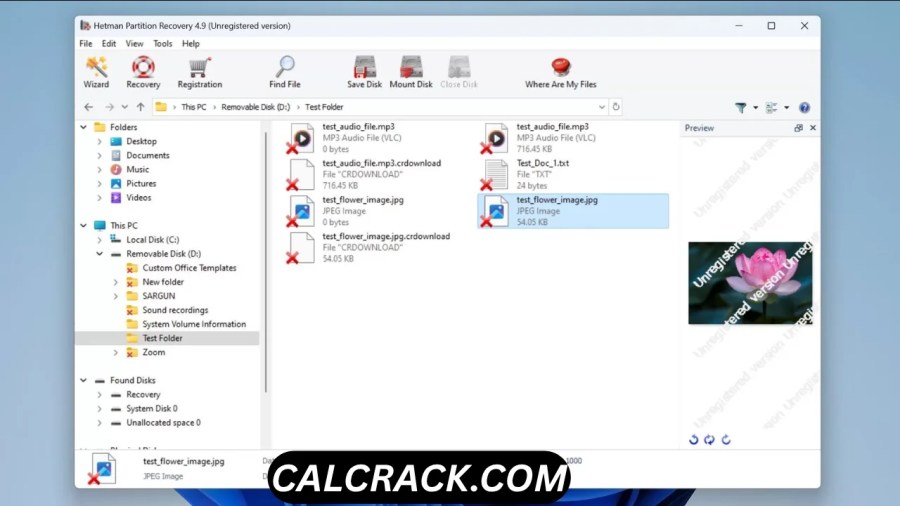Open the filter funnel icon
The image size is (900, 506).
point(740,107)
